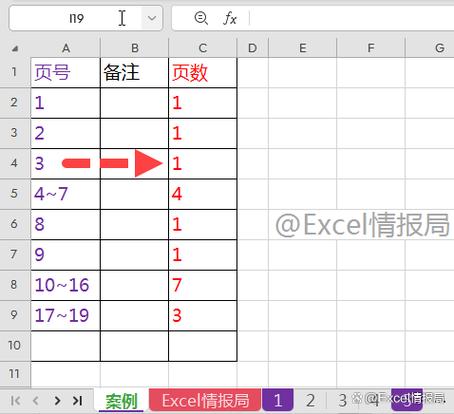This screenshot has width=454, height=414.
Task: Select column F header
Action: pyautogui.click(x=371, y=48)
